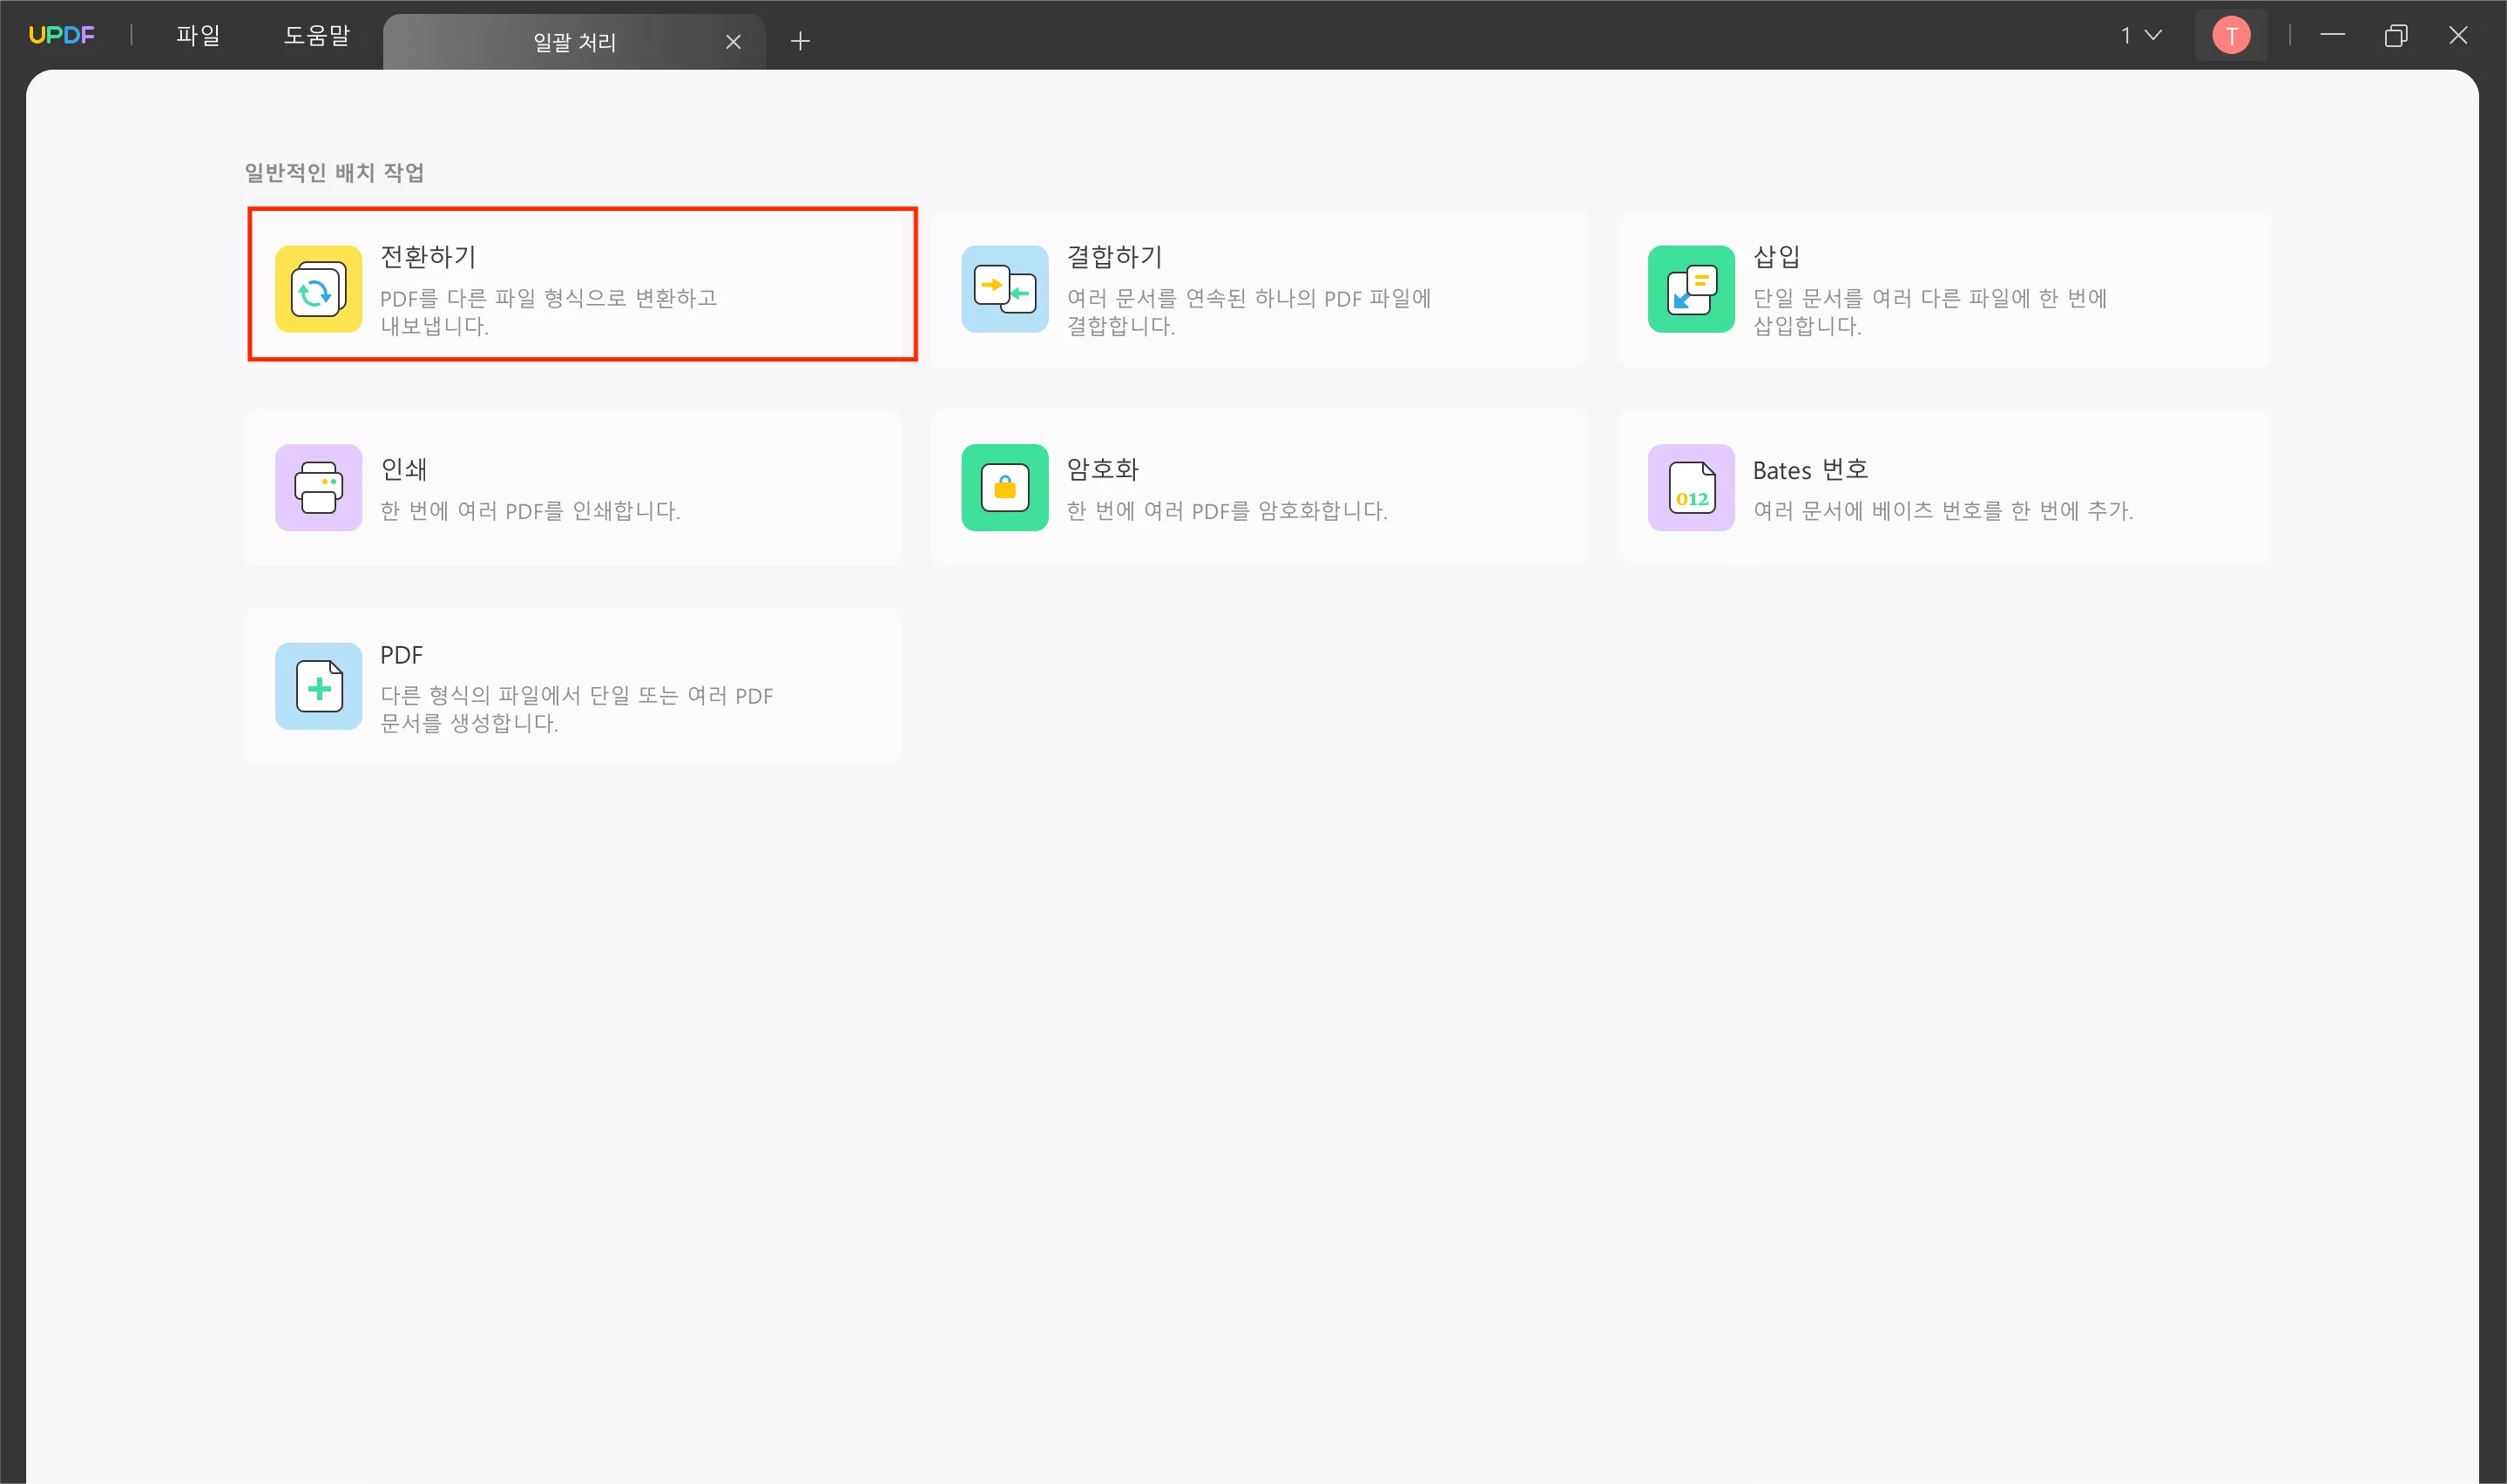The height and width of the screenshot is (1484, 2507).
Task: Click text '다른 형식의 파일에서 단일 또는 여러 PDF 문서를 생성합니다.'
Action: (x=576, y=709)
